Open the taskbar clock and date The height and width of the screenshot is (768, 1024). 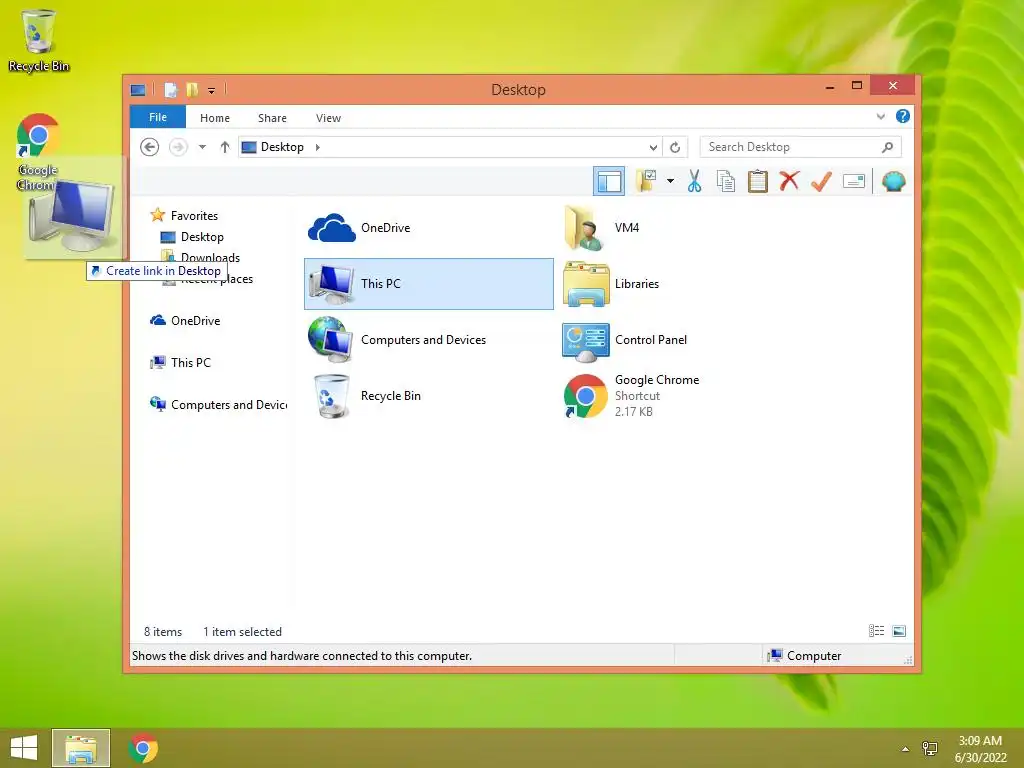point(980,749)
